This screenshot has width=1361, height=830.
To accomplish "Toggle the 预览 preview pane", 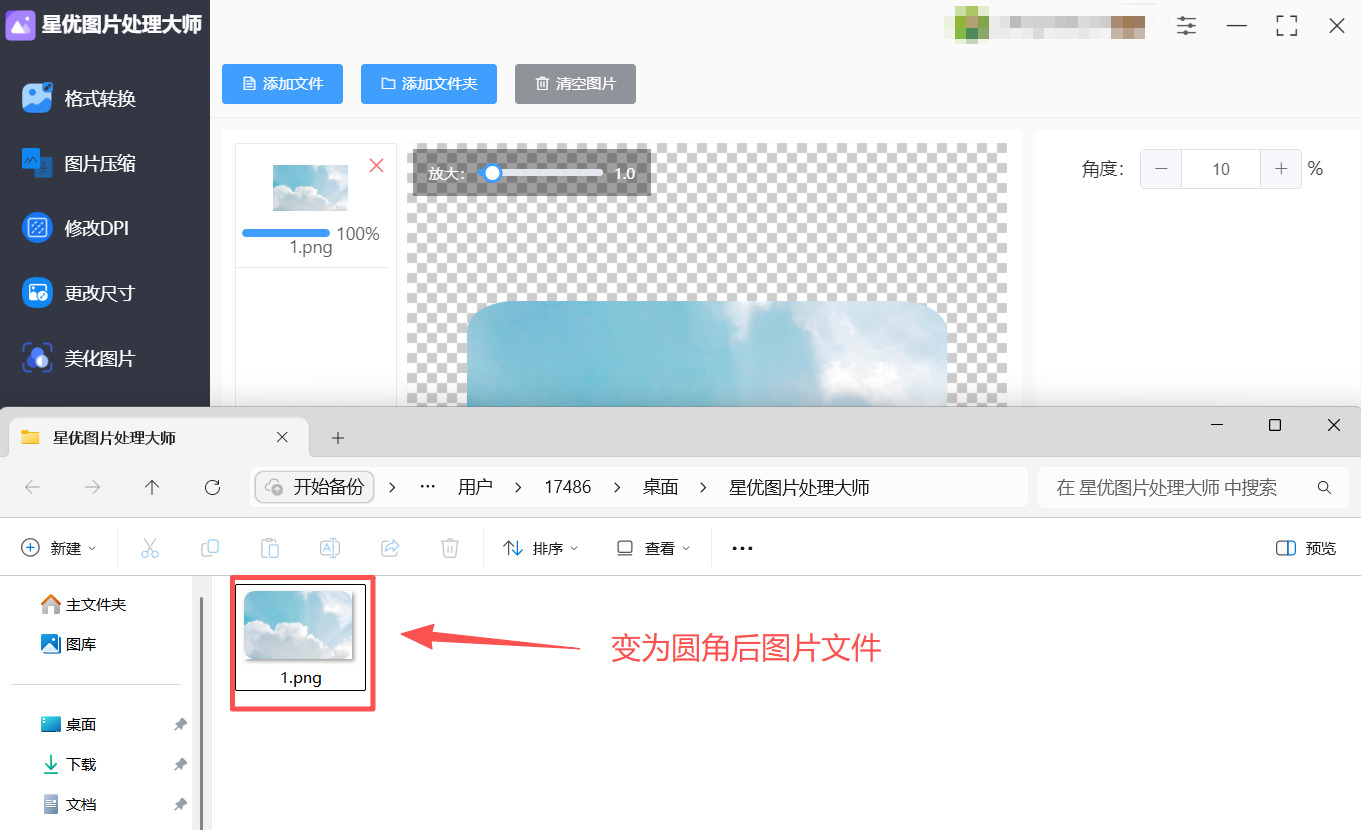I will point(1306,548).
